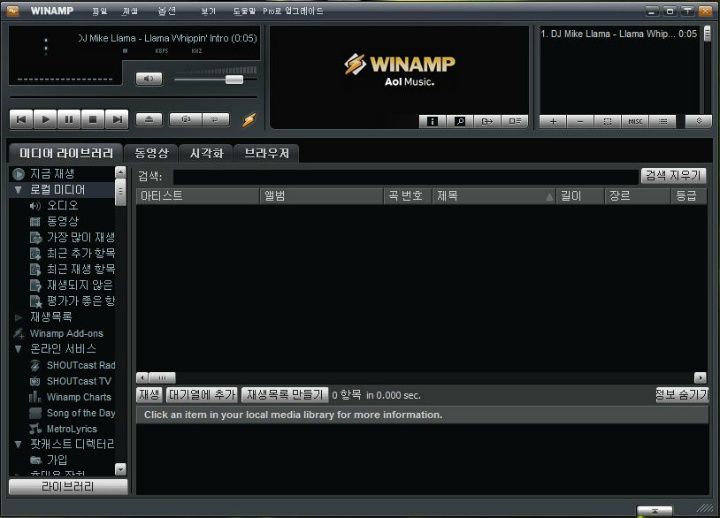Click the track list scroll-right arrow

tap(700, 377)
